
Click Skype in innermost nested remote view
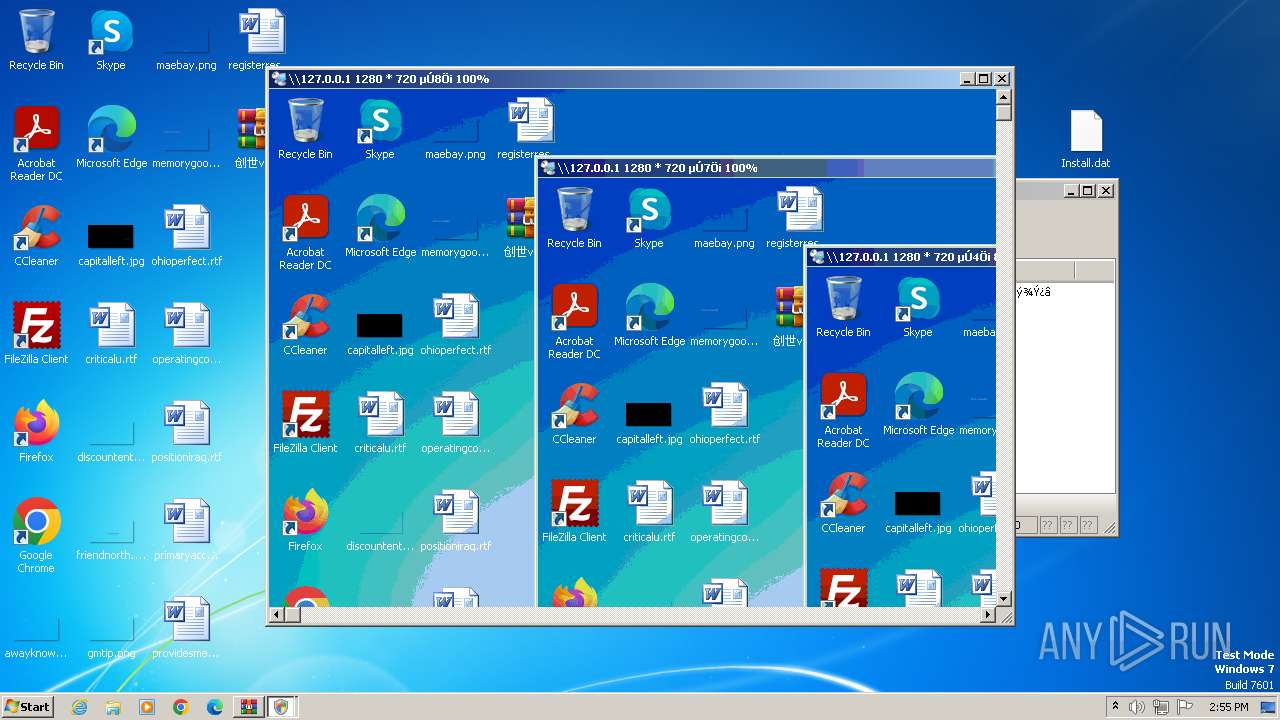coord(918,307)
